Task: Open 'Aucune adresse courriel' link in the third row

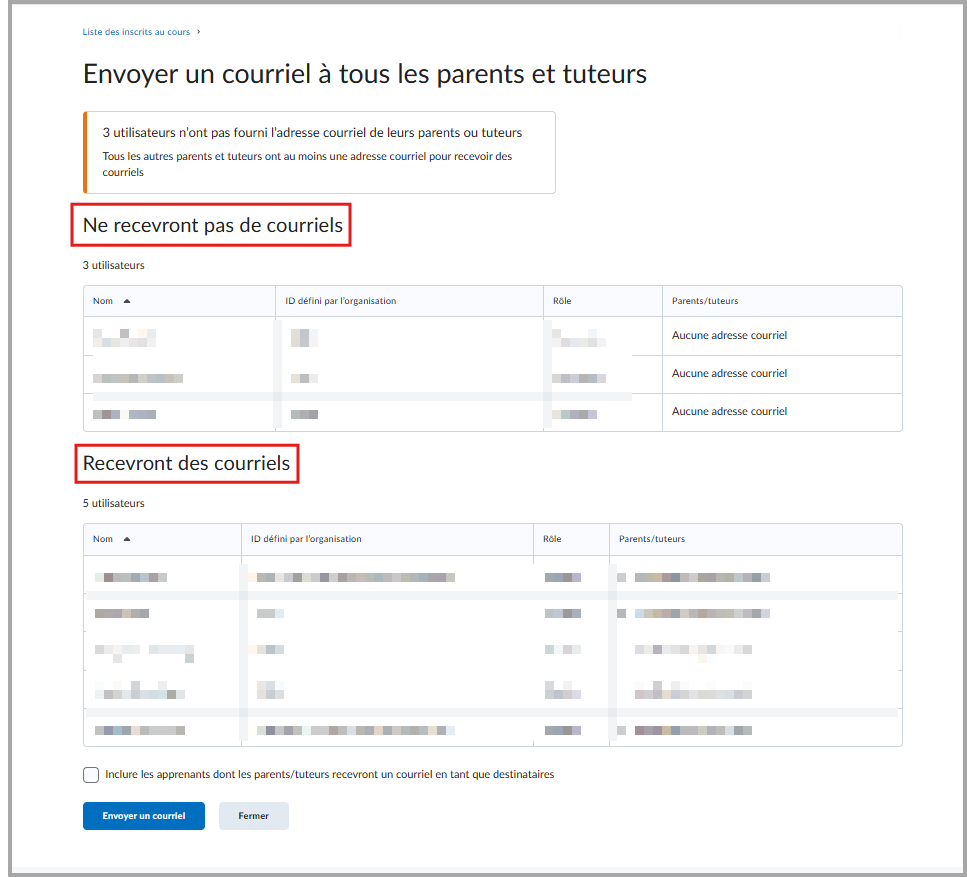Action: [729, 411]
